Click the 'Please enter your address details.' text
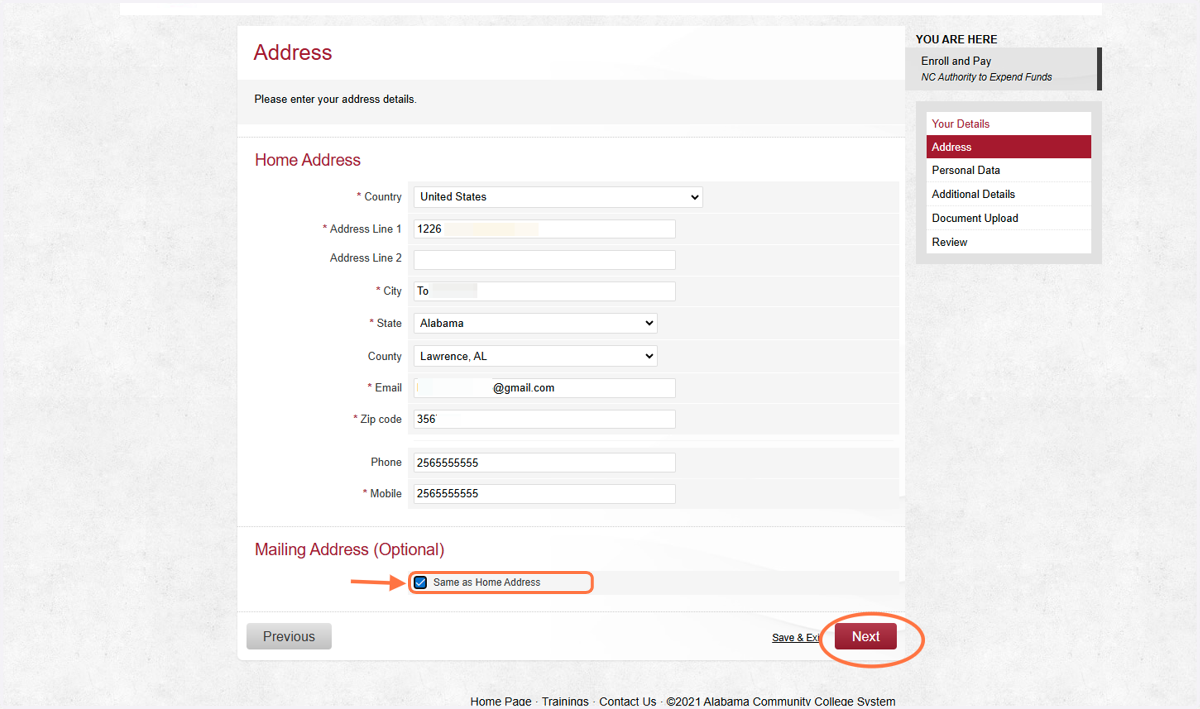This screenshot has width=1200, height=709. click(x=335, y=100)
